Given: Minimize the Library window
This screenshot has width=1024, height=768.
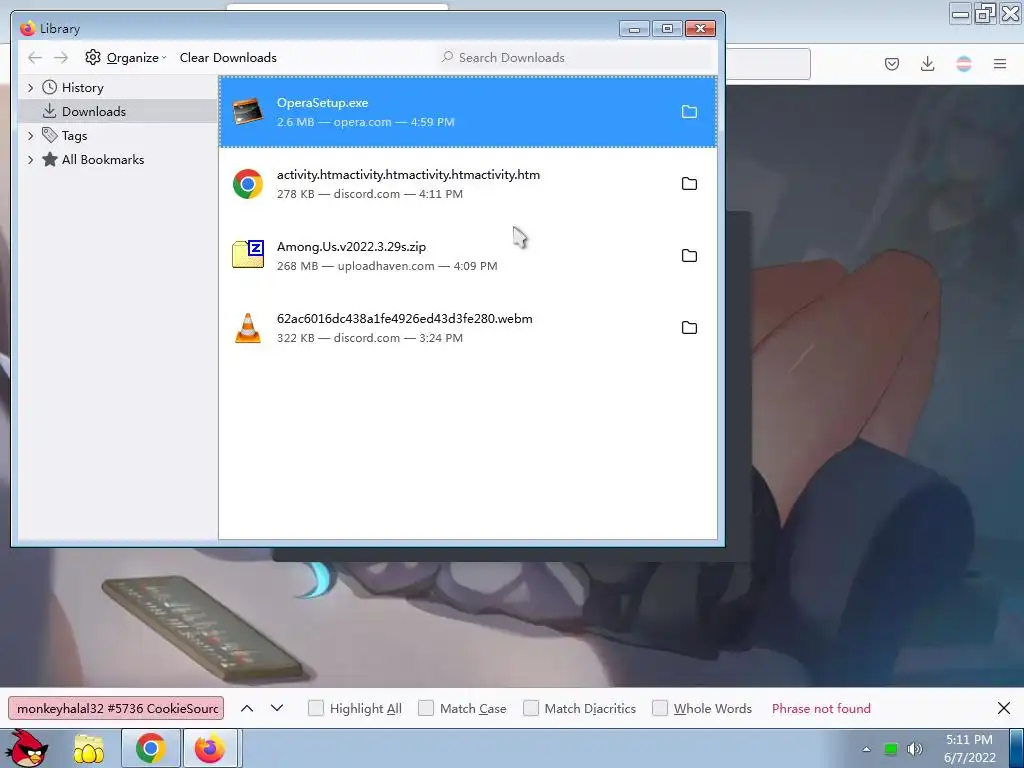Looking at the screenshot, I should point(633,29).
